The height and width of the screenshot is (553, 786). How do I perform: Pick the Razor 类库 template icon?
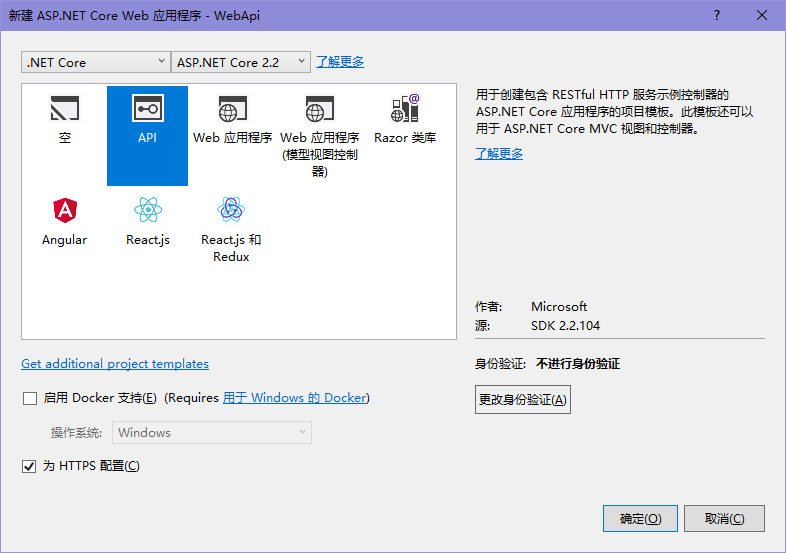[x=405, y=108]
